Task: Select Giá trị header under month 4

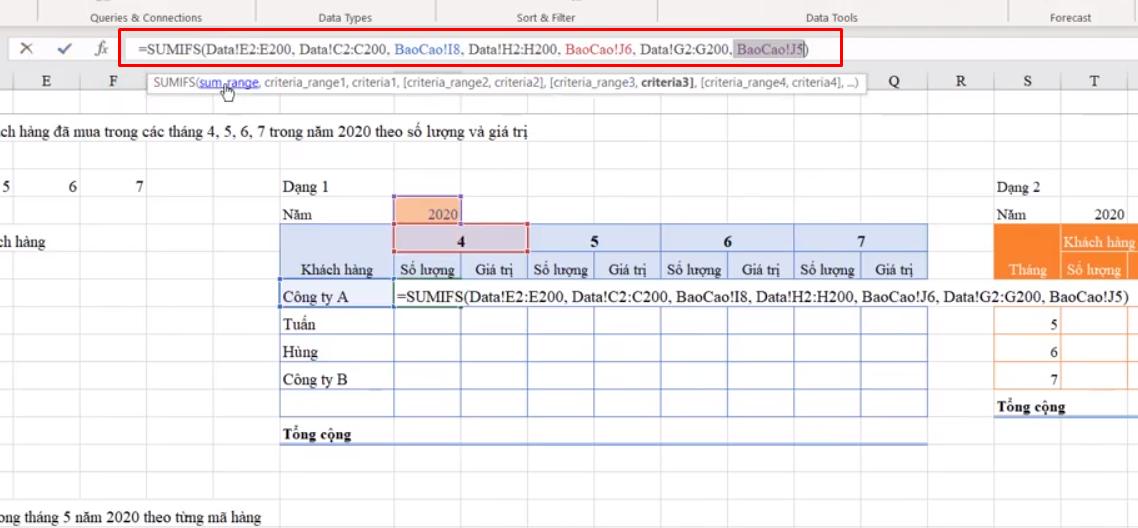Action: (x=494, y=265)
